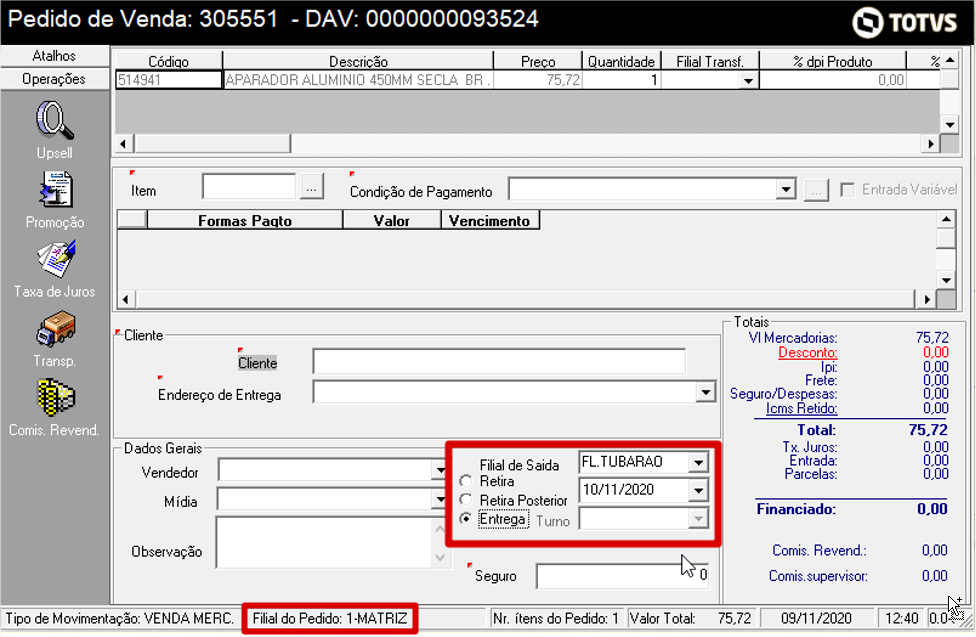Enable the Entrada Variável checkbox
This screenshot has width=976, height=637.
847,190
